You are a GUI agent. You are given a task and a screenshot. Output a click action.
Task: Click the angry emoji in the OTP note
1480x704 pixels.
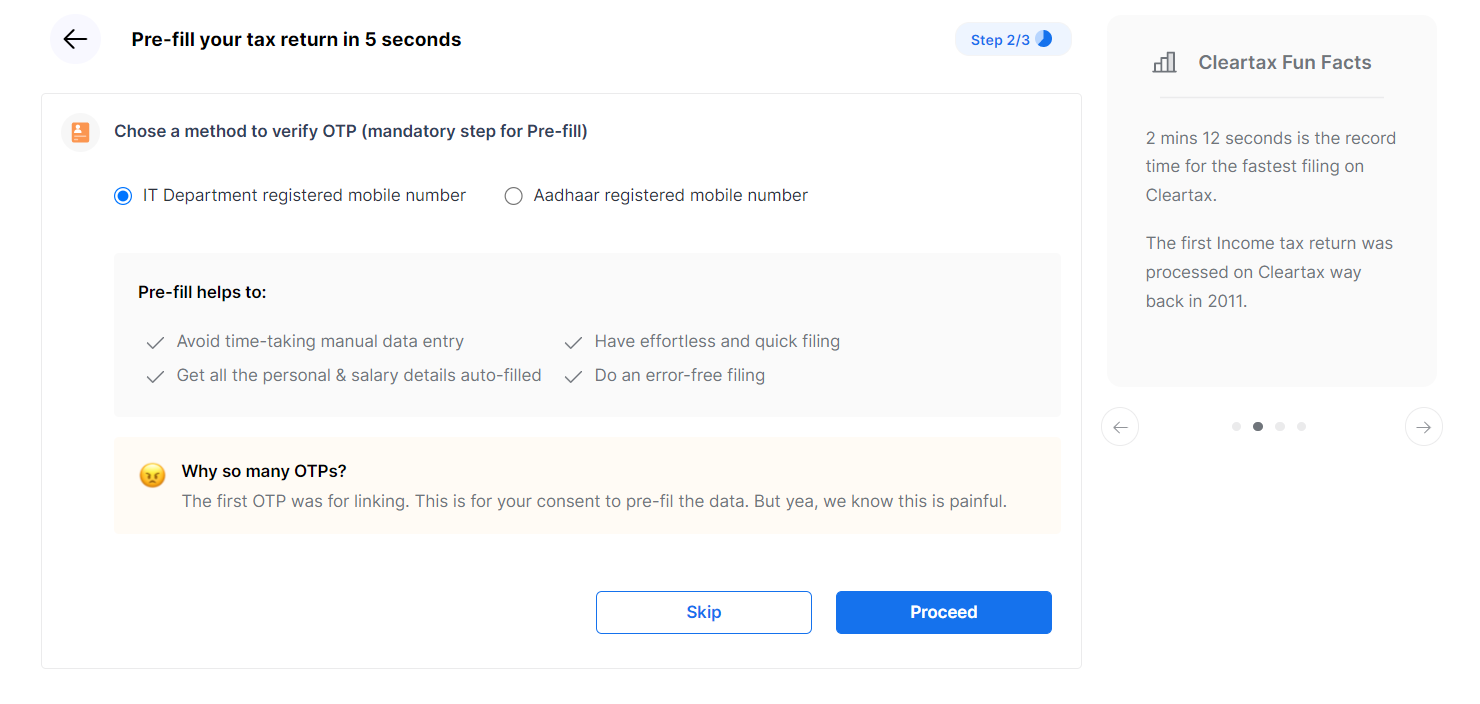pos(152,474)
